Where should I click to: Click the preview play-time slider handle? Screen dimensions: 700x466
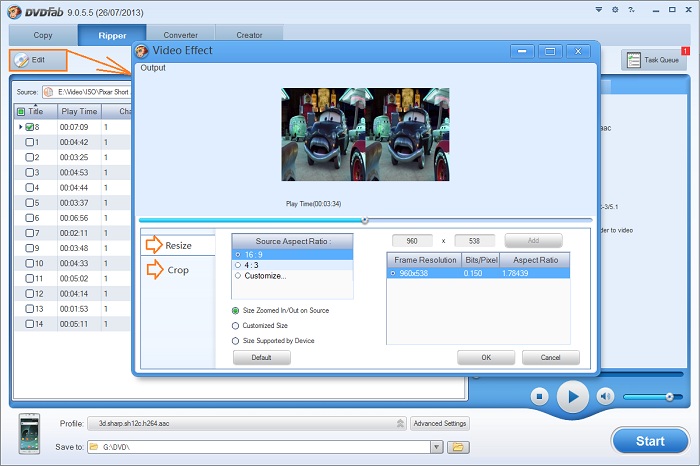click(x=365, y=221)
